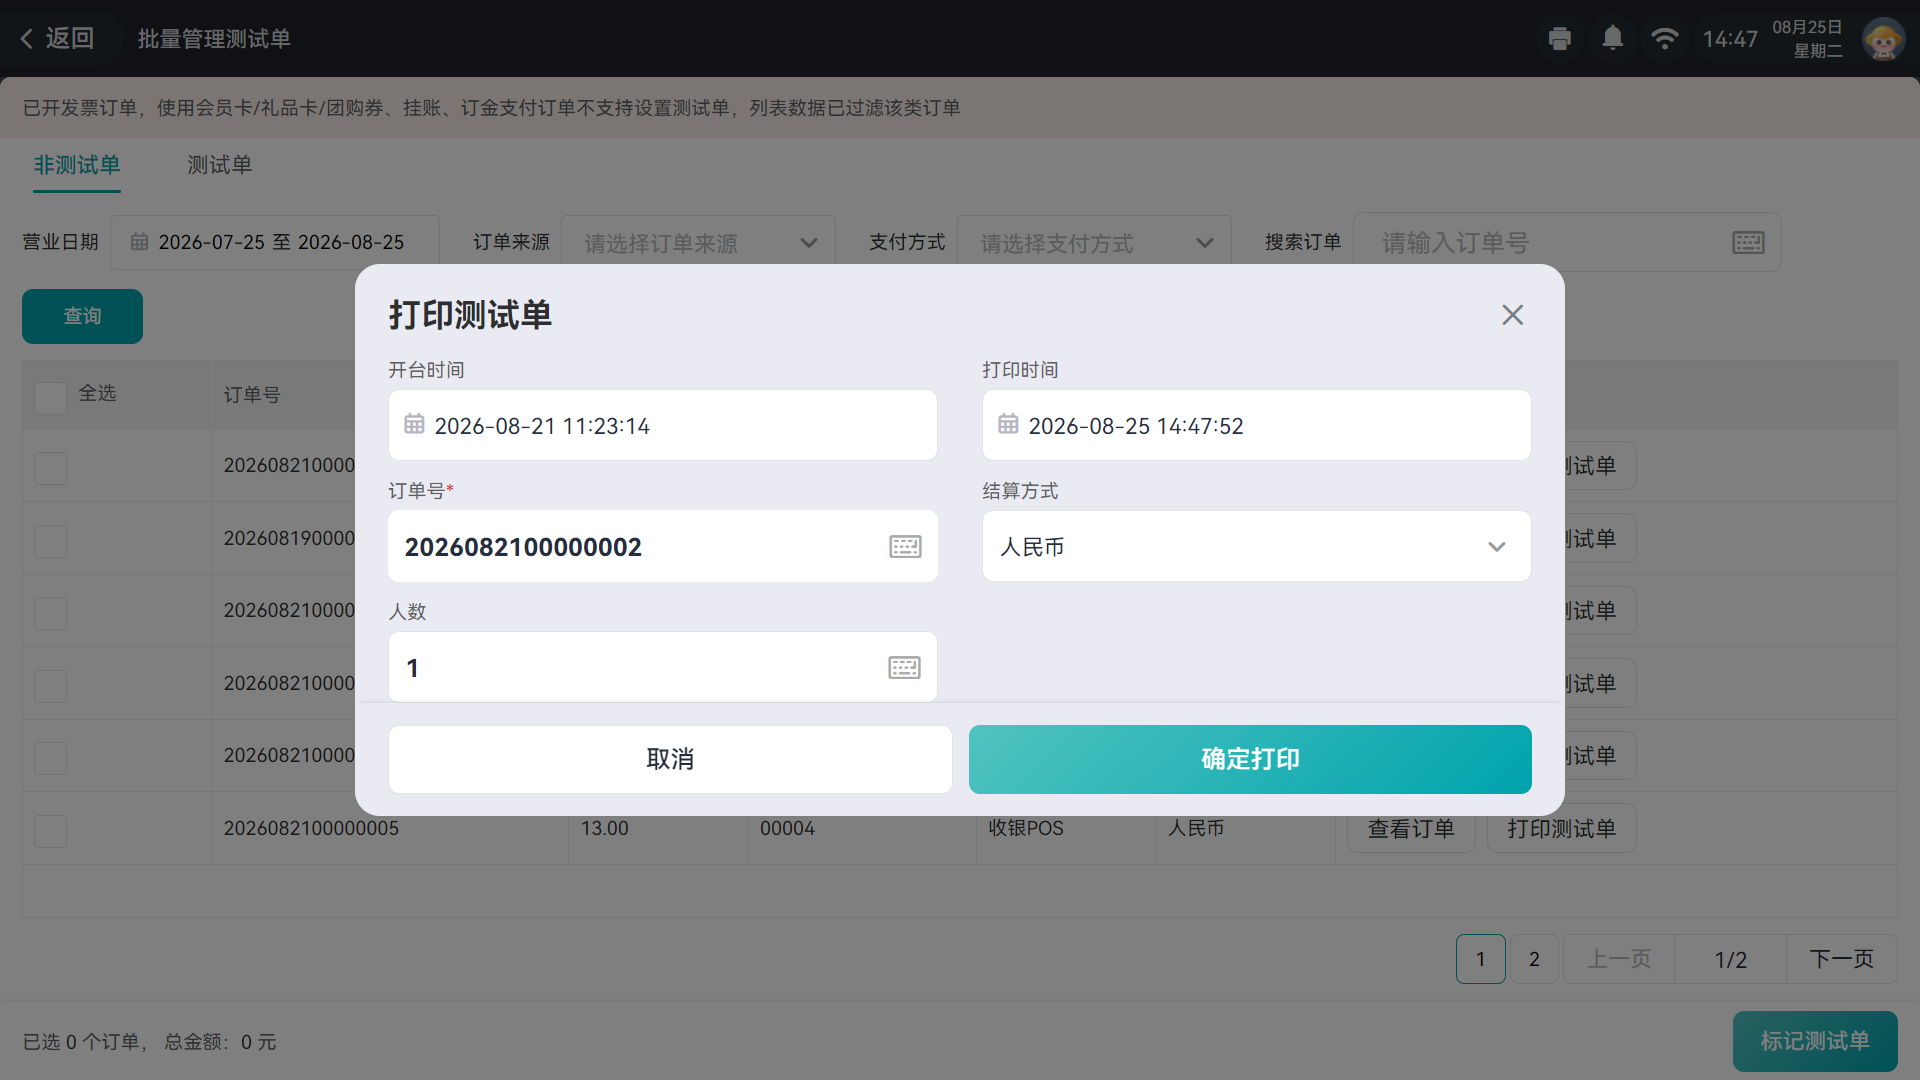Check the box for order 2026082100000005
1920x1080 pixels.
click(50, 830)
